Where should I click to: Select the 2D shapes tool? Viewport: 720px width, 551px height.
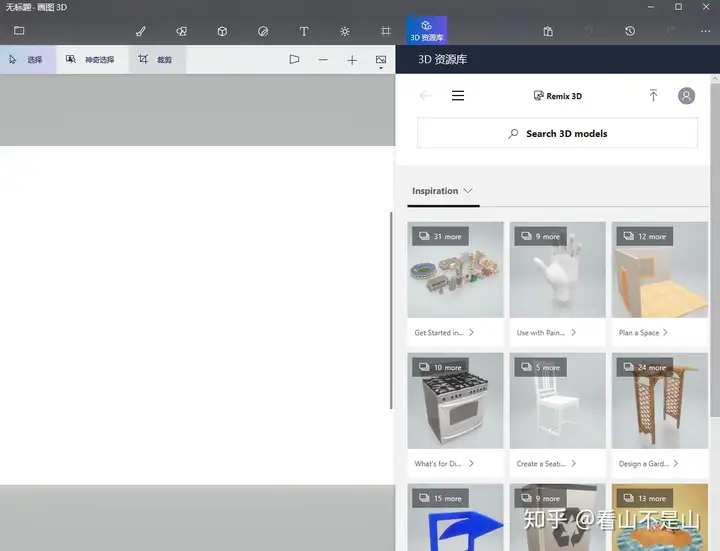[181, 31]
